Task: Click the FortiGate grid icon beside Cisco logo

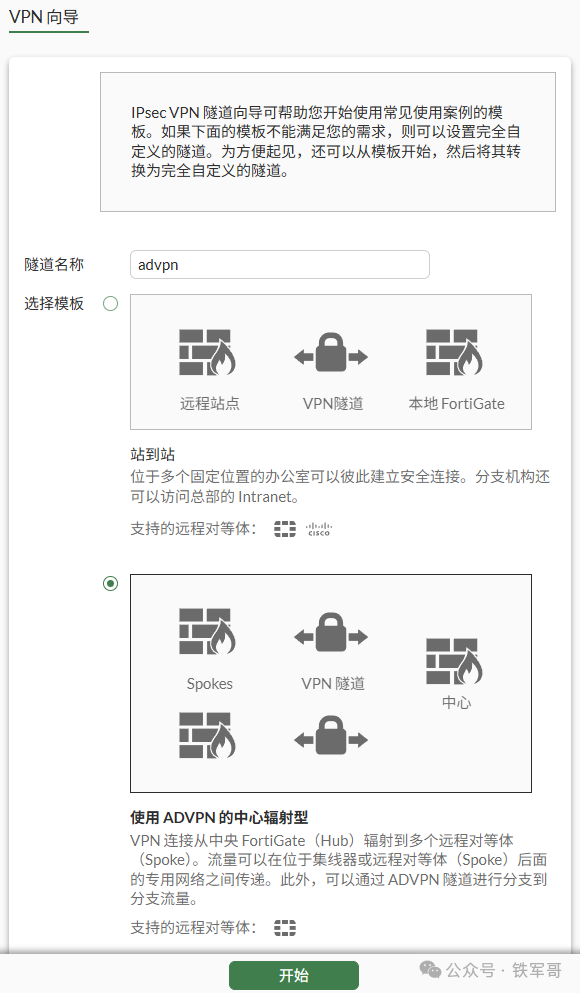Action: tap(284, 528)
